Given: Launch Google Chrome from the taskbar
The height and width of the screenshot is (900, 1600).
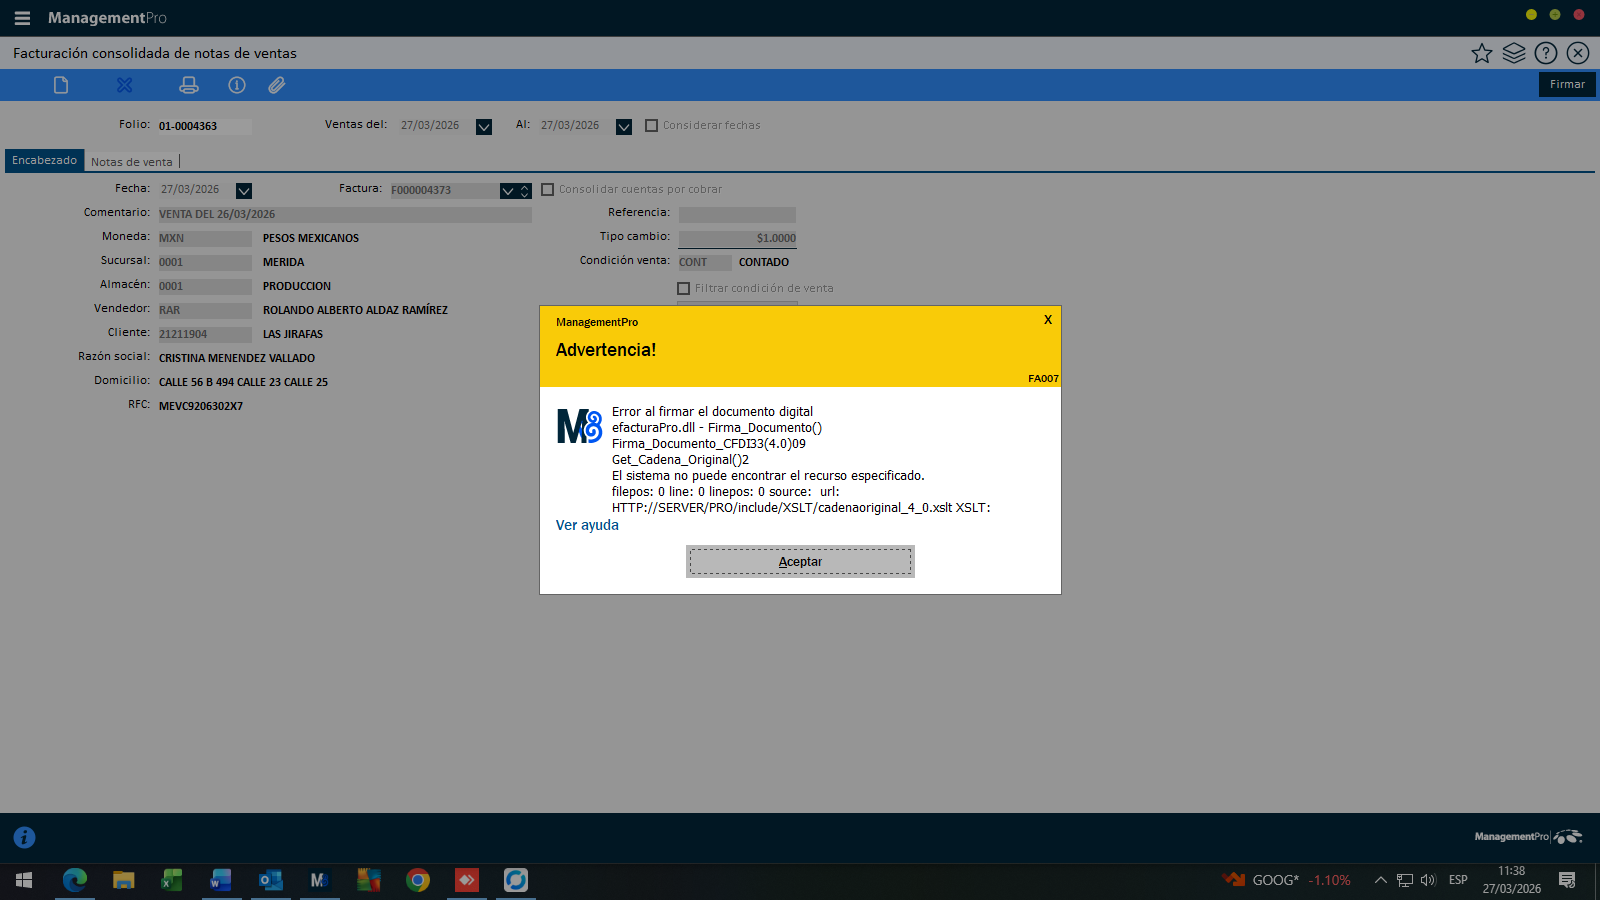Looking at the screenshot, I should [418, 880].
